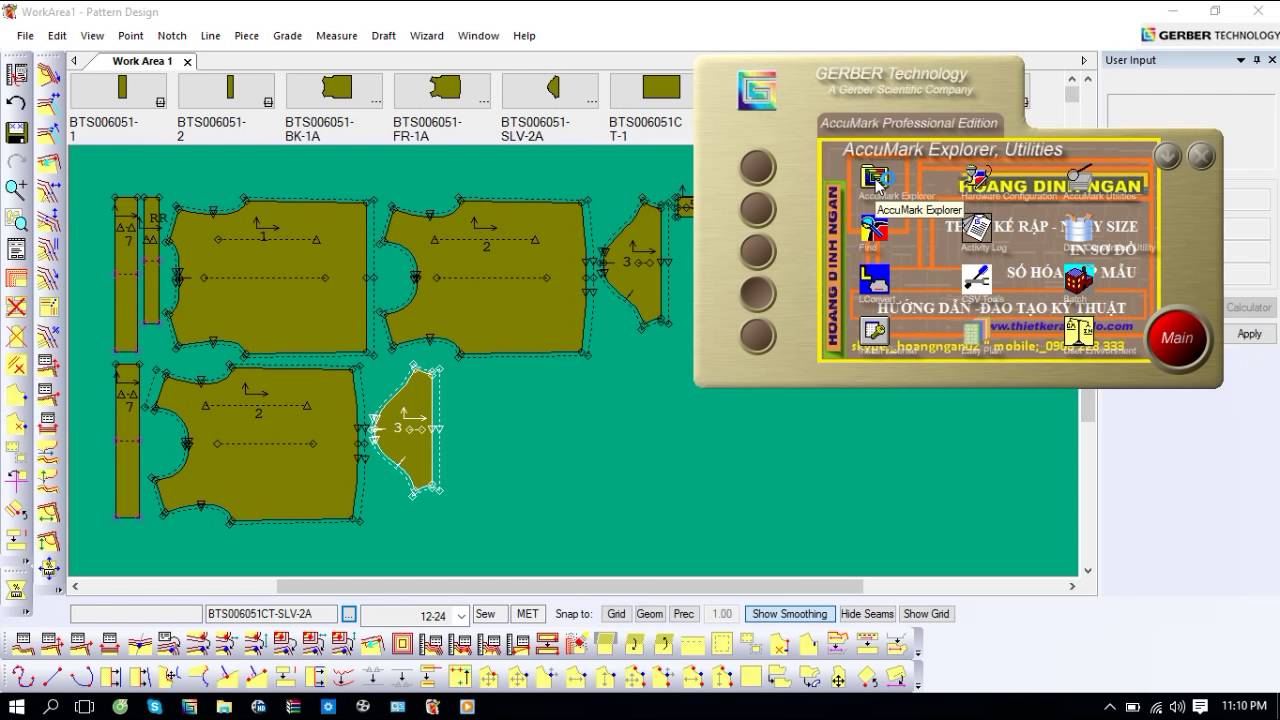Open the AccuMark Explorer launcher icon

coord(875,178)
